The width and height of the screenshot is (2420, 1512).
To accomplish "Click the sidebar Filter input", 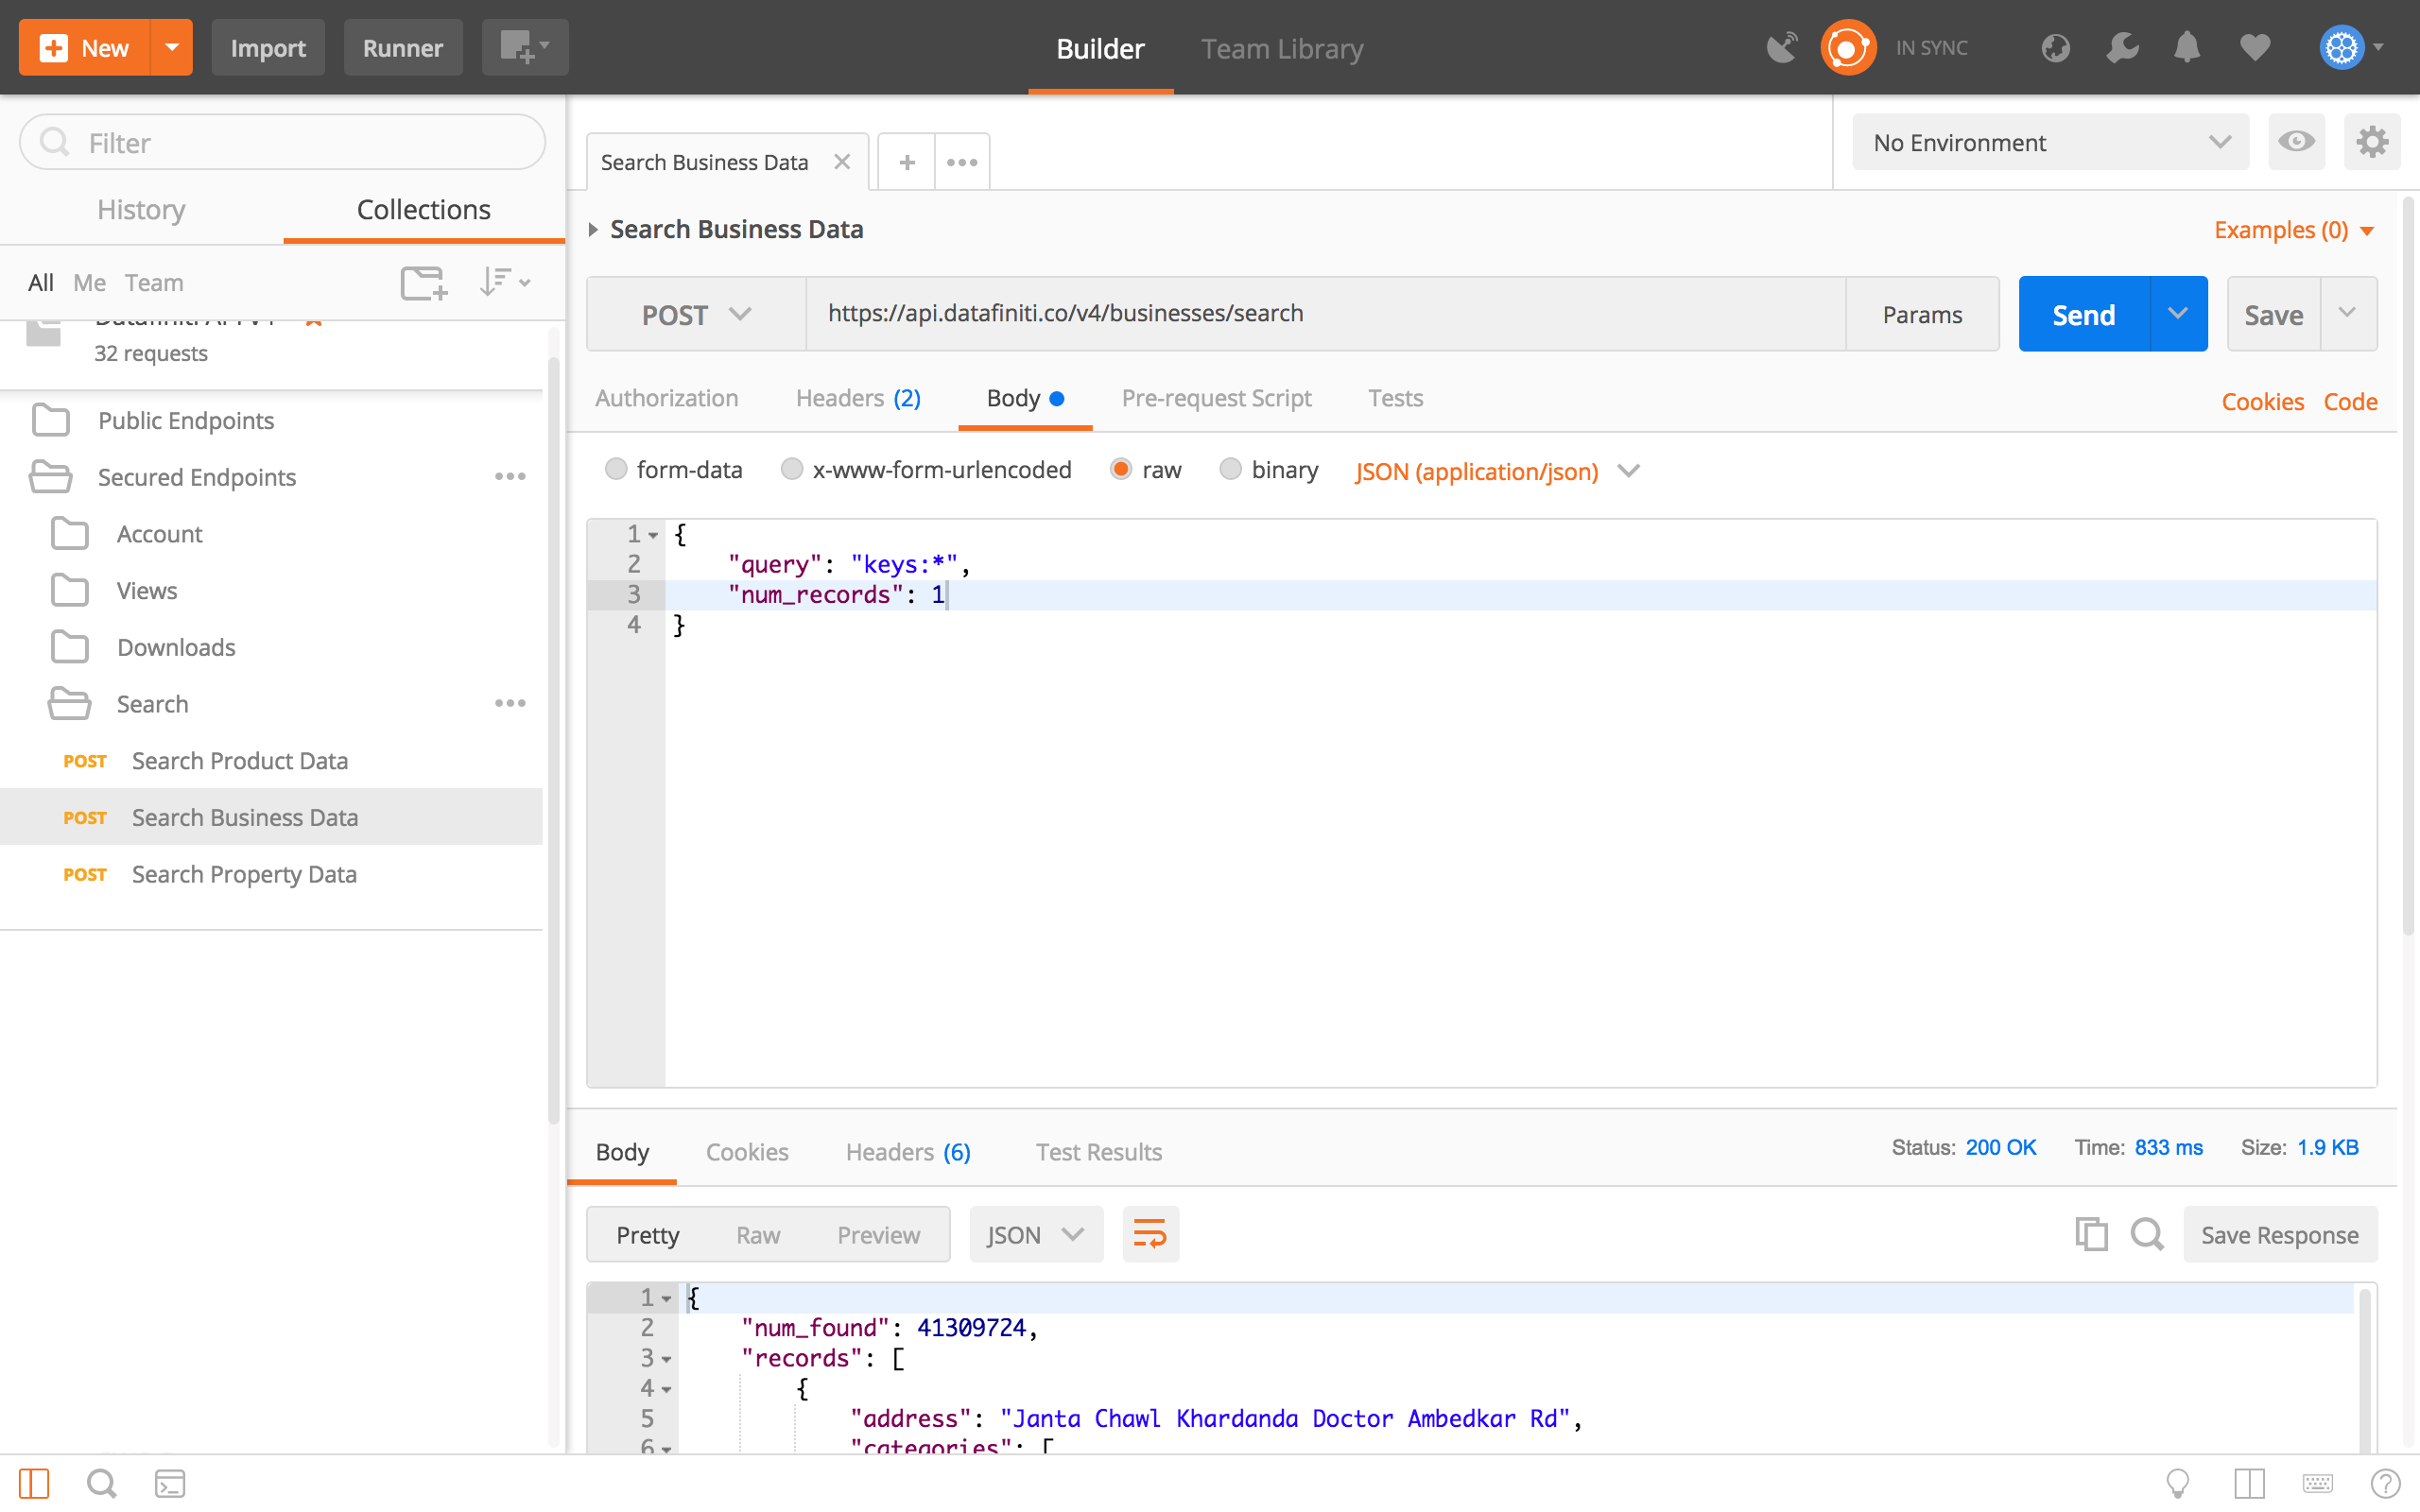I will (282, 142).
